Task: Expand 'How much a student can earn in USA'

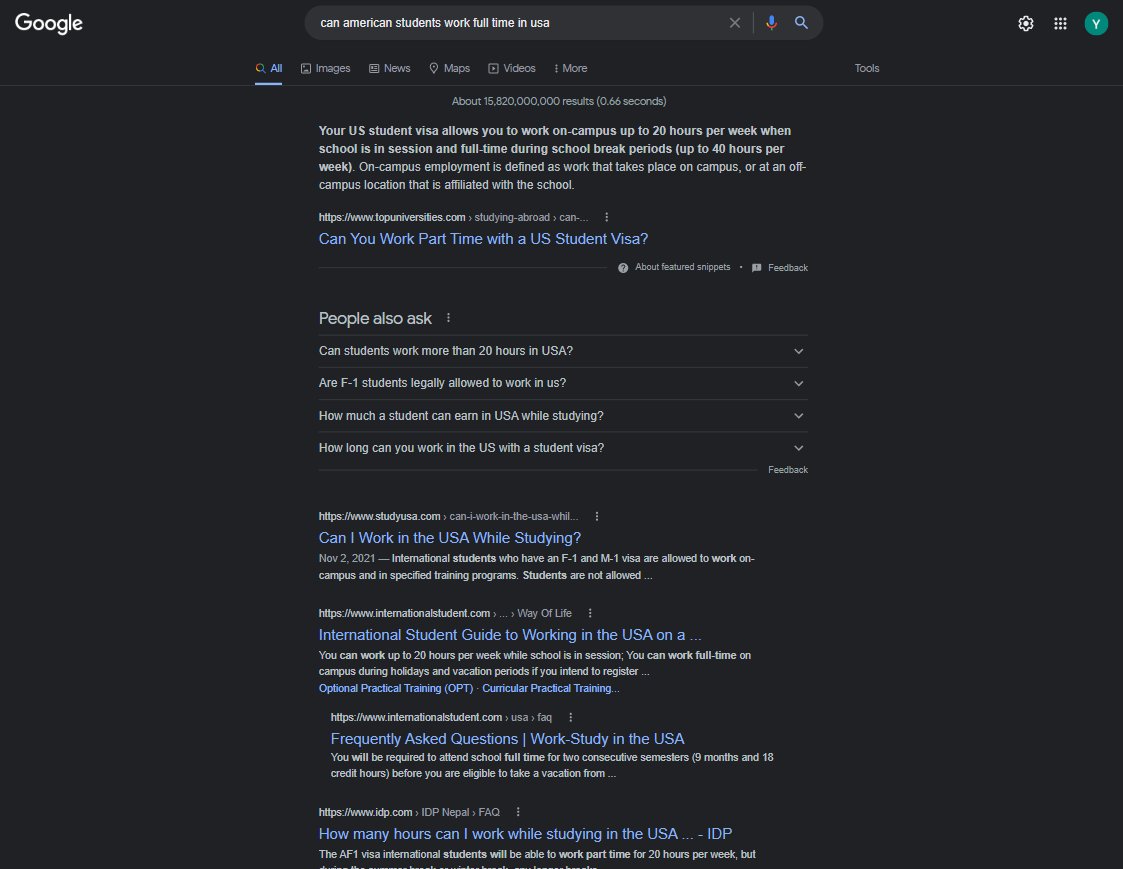Action: pos(563,416)
